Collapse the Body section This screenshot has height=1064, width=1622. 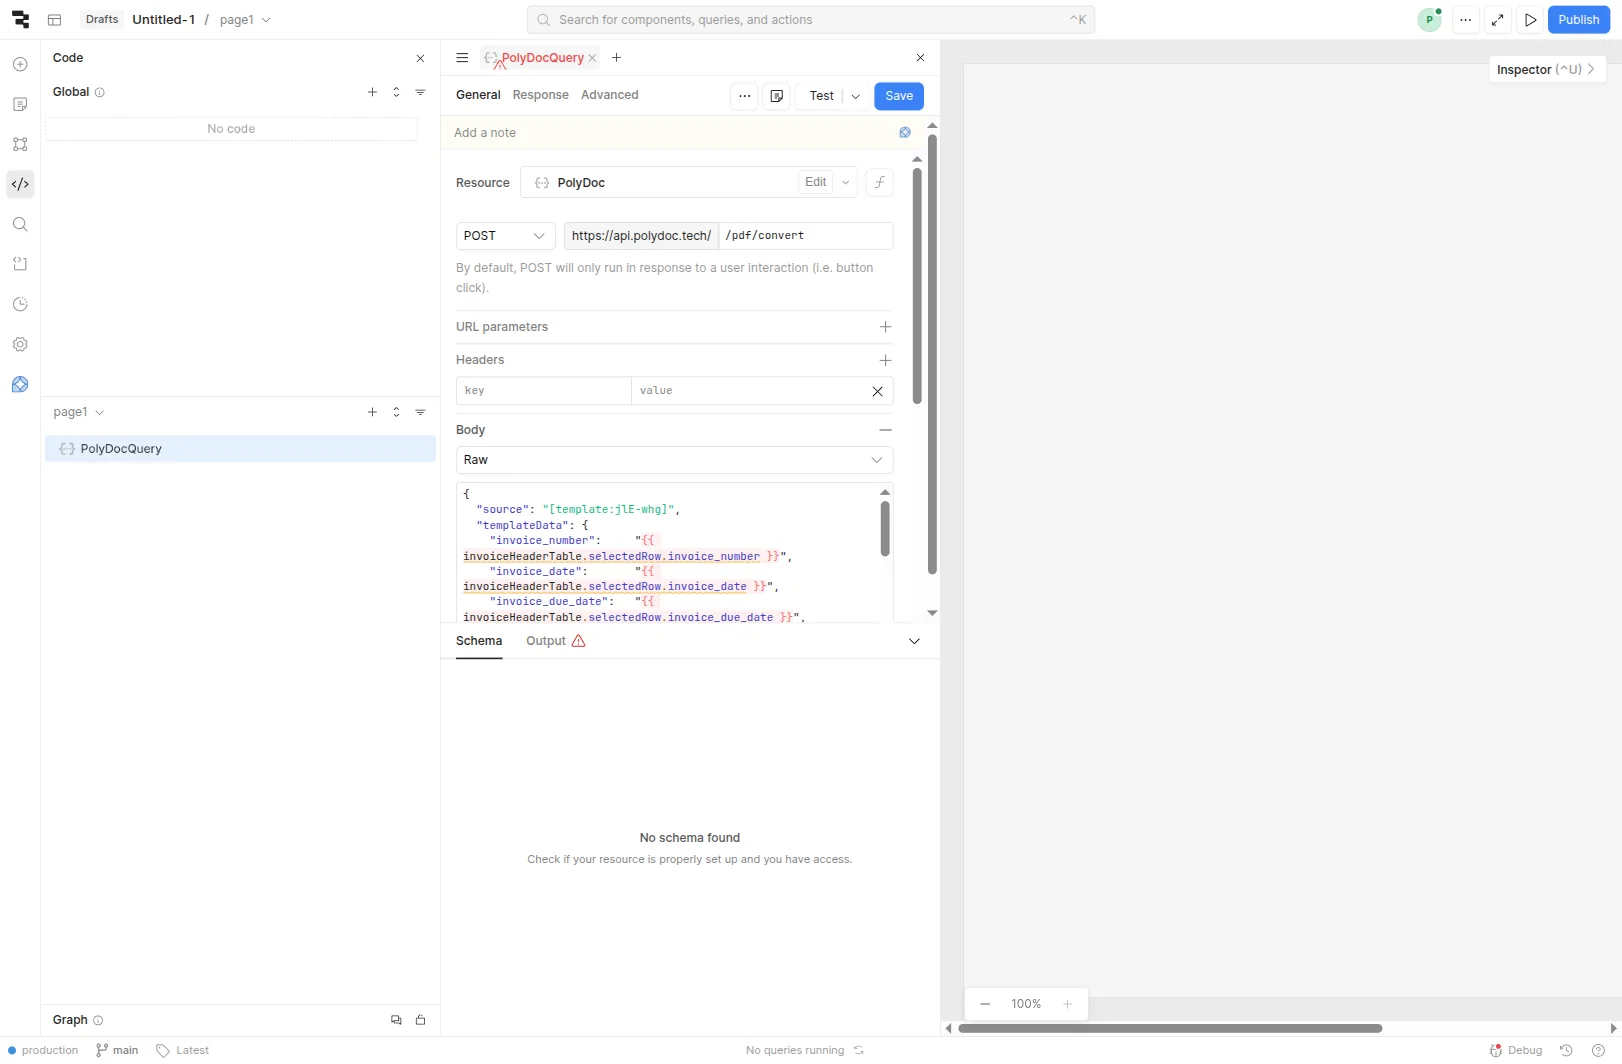coord(885,430)
